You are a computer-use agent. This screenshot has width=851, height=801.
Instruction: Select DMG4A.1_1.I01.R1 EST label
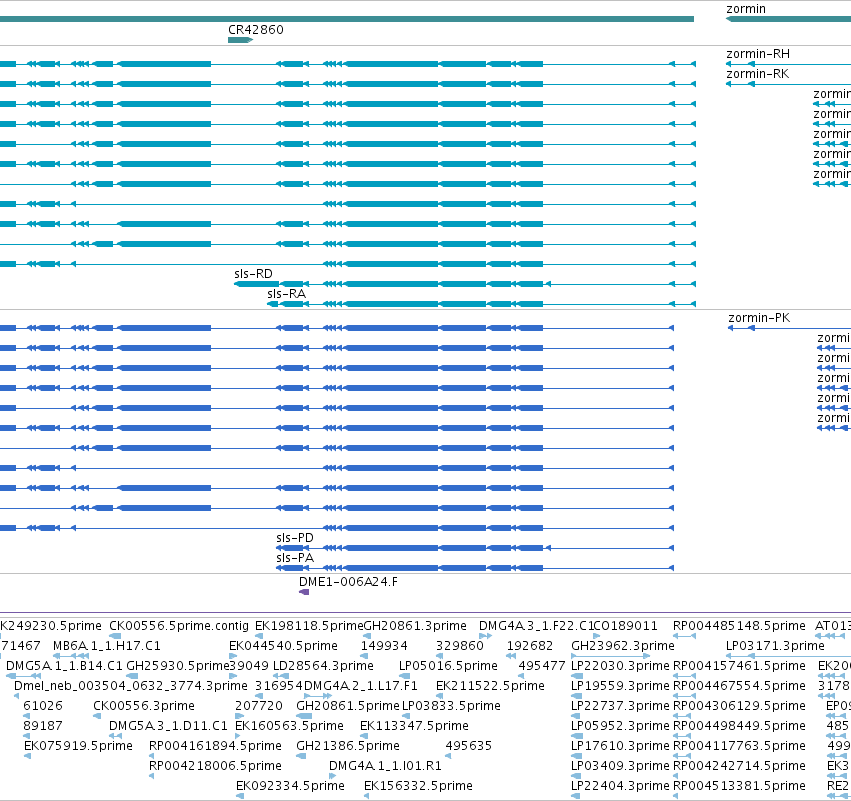click(385, 766)
